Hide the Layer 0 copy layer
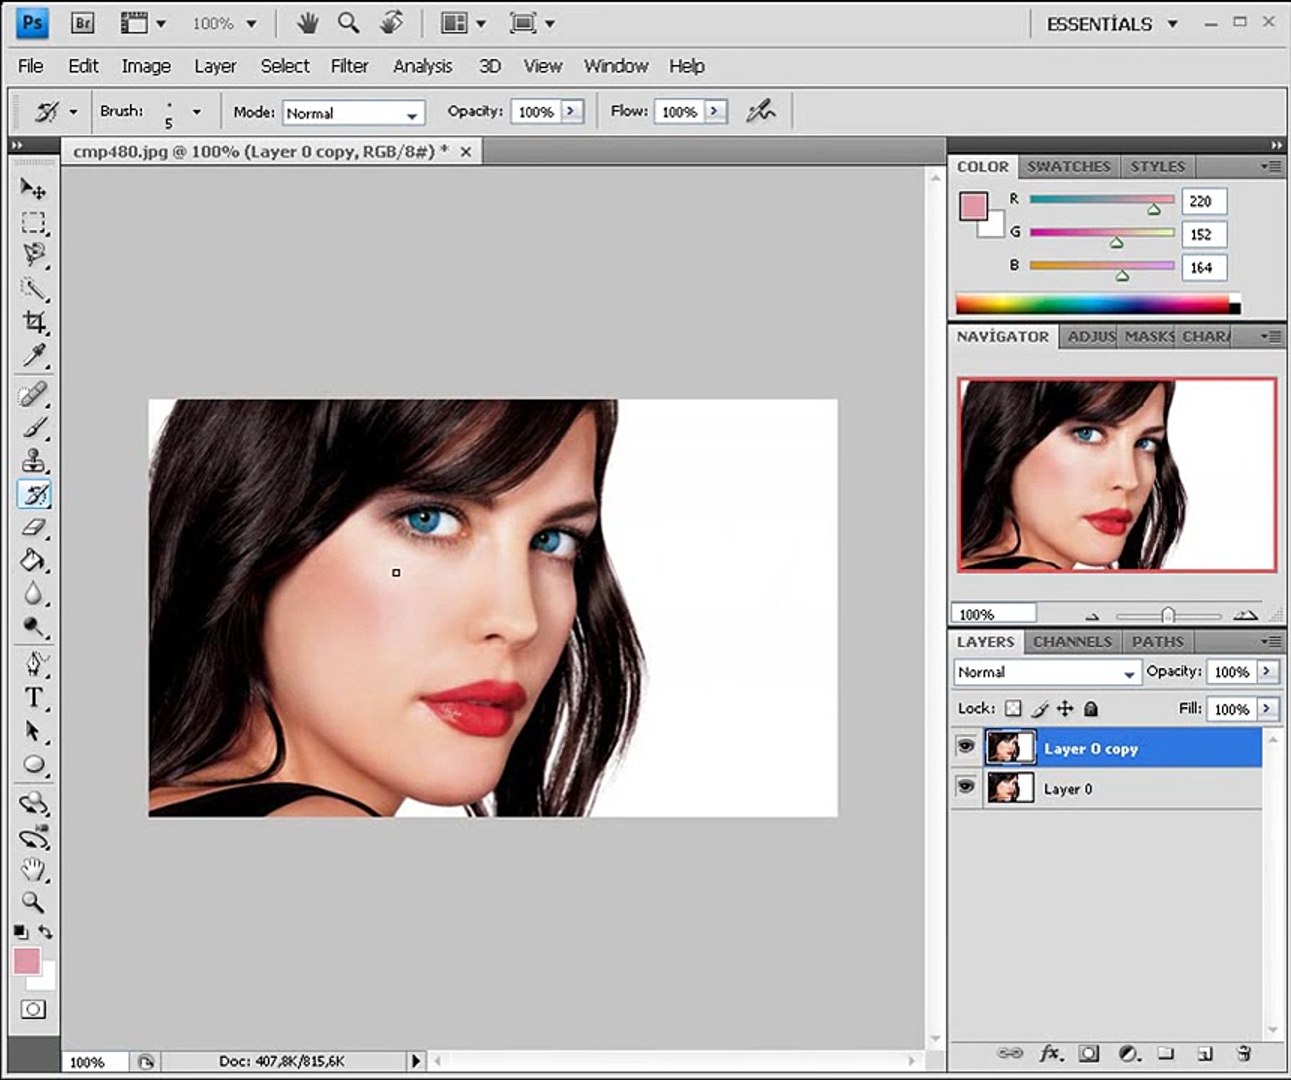This screenshot has width=1291, height=1080. (x=965, y=747)
